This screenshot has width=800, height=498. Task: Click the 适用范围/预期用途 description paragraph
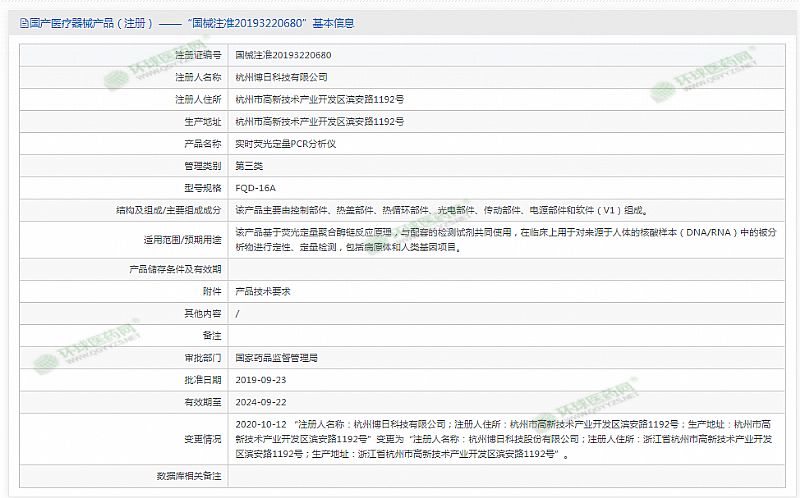[505, 239]
